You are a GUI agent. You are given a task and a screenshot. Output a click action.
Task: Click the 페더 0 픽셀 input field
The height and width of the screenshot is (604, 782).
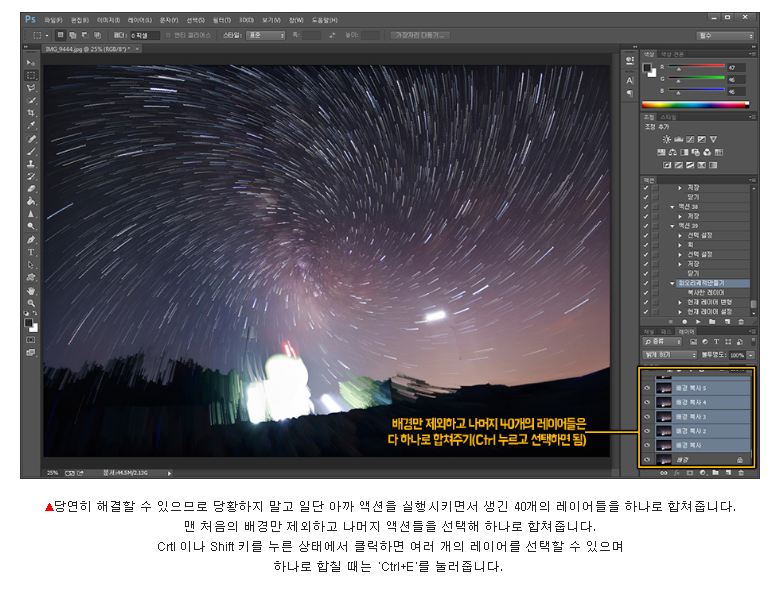coord(145,35)
